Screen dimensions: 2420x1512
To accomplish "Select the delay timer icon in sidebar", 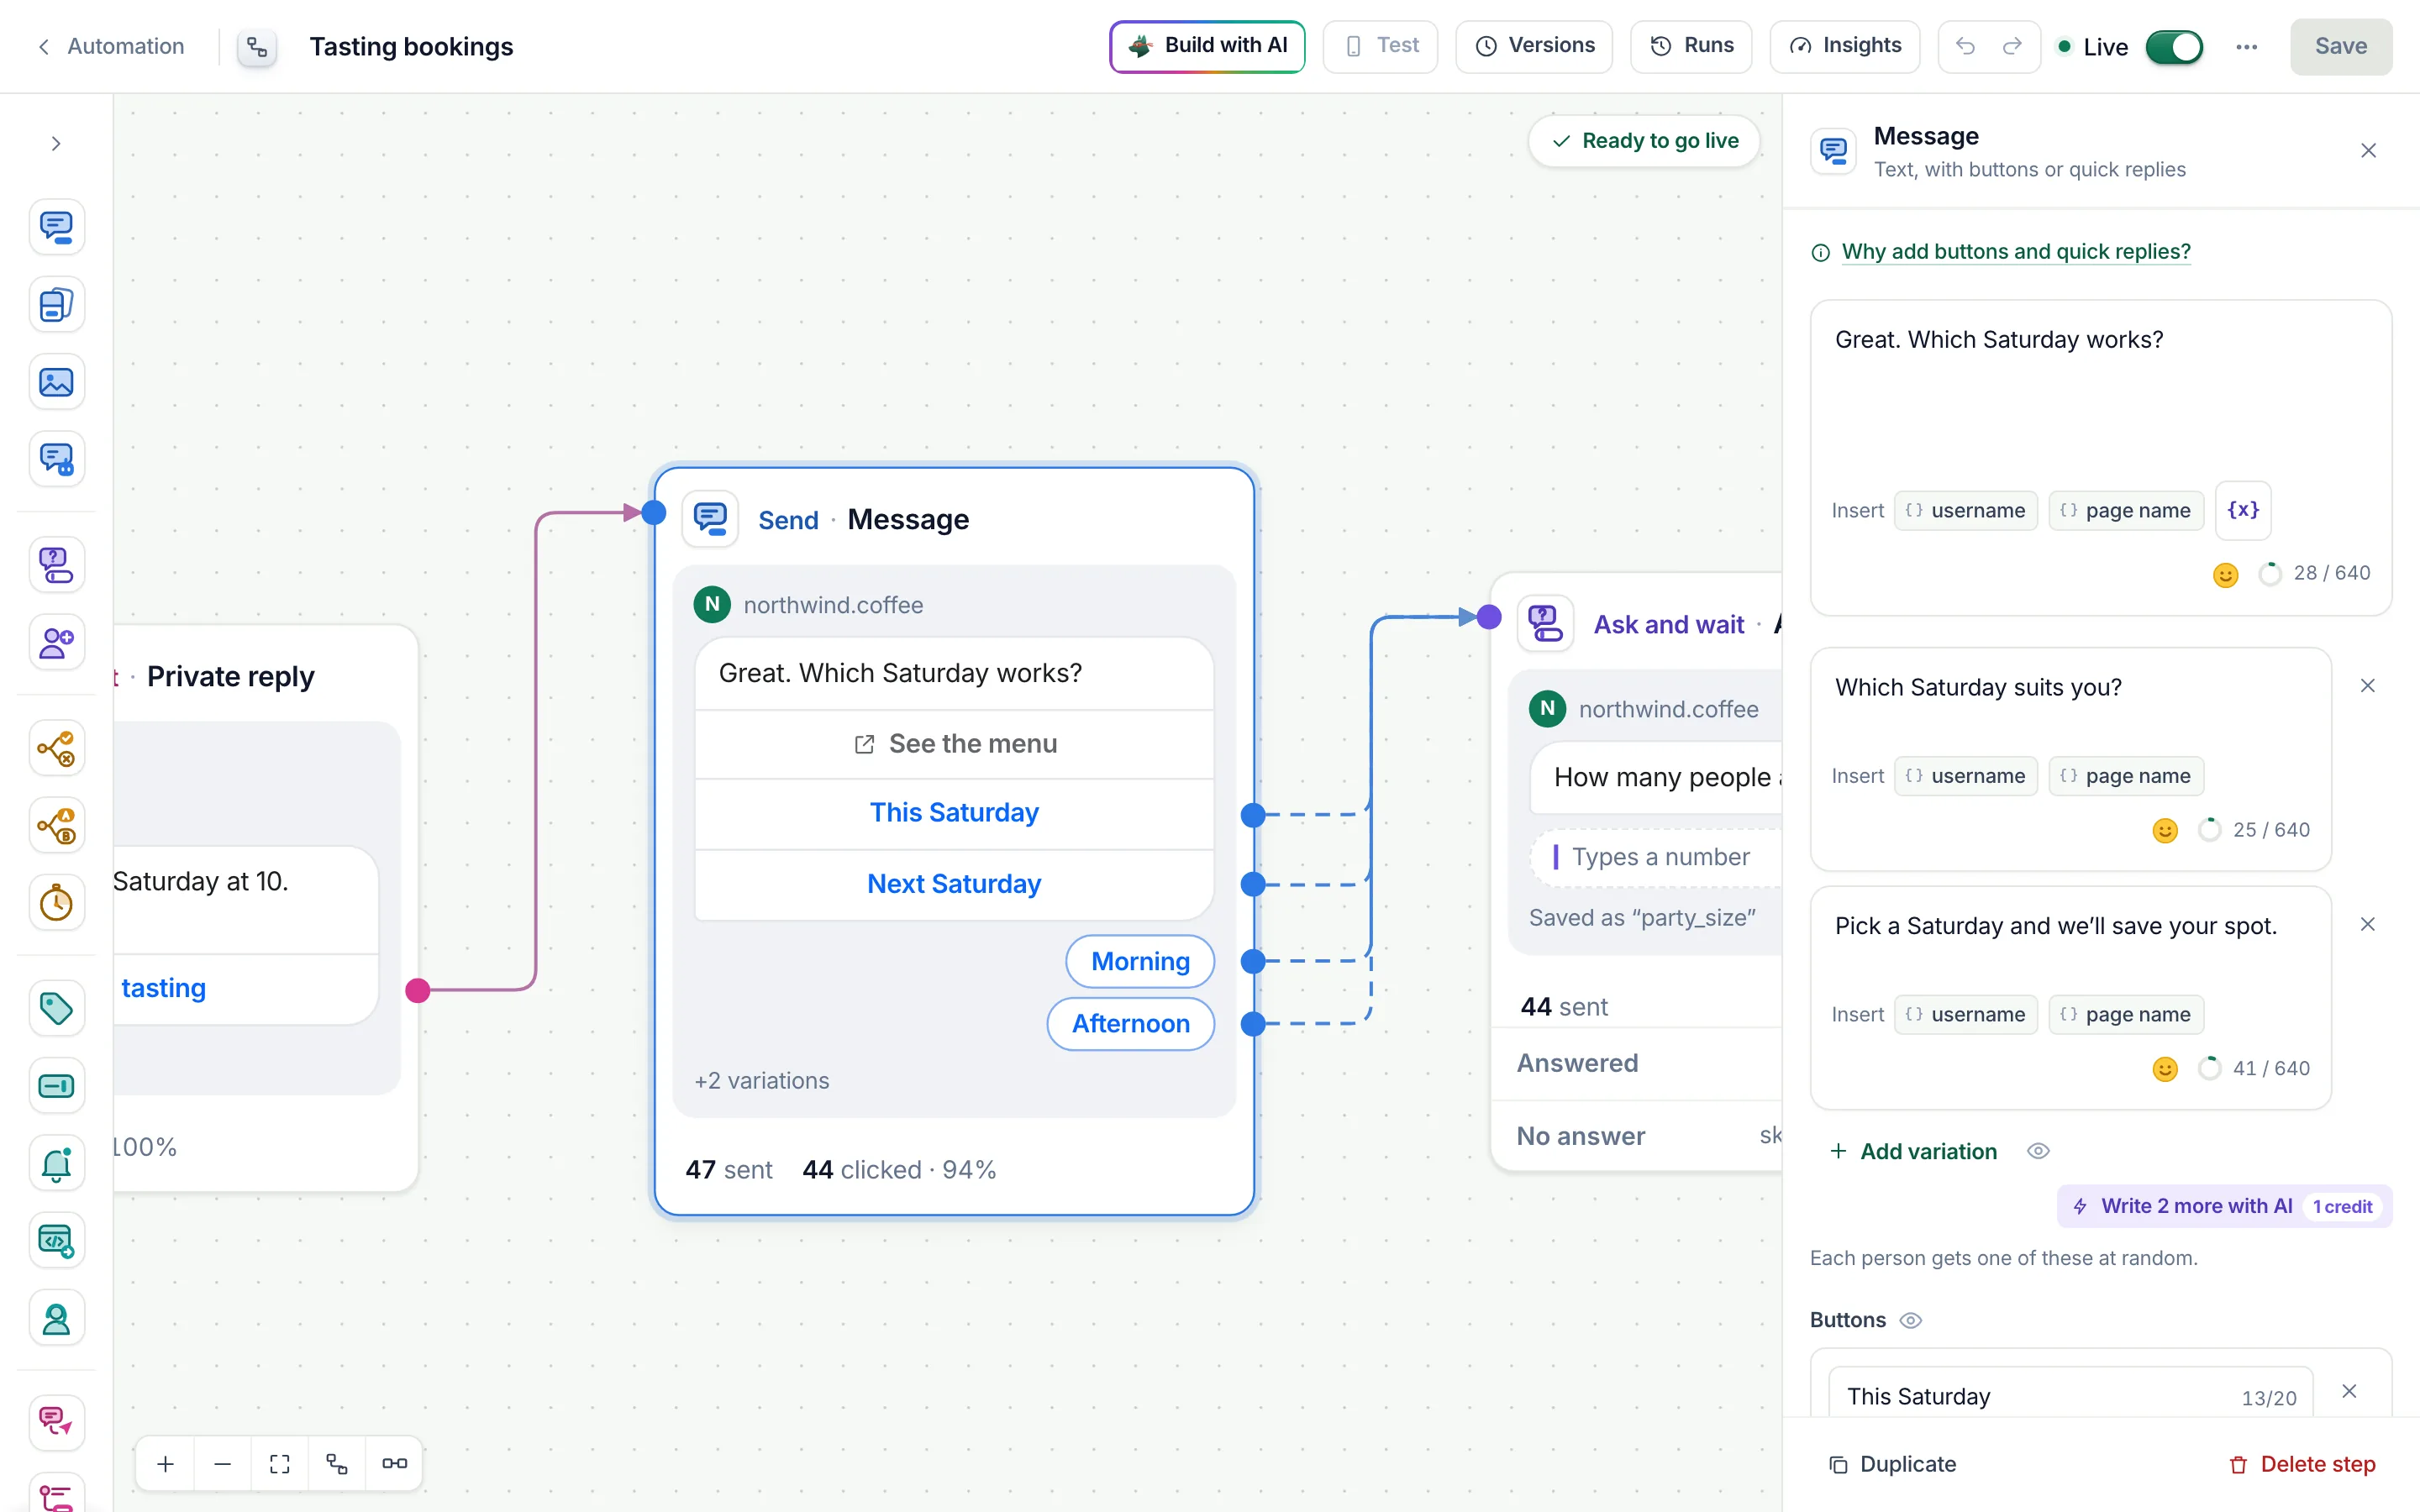I will tap(56, 903).
